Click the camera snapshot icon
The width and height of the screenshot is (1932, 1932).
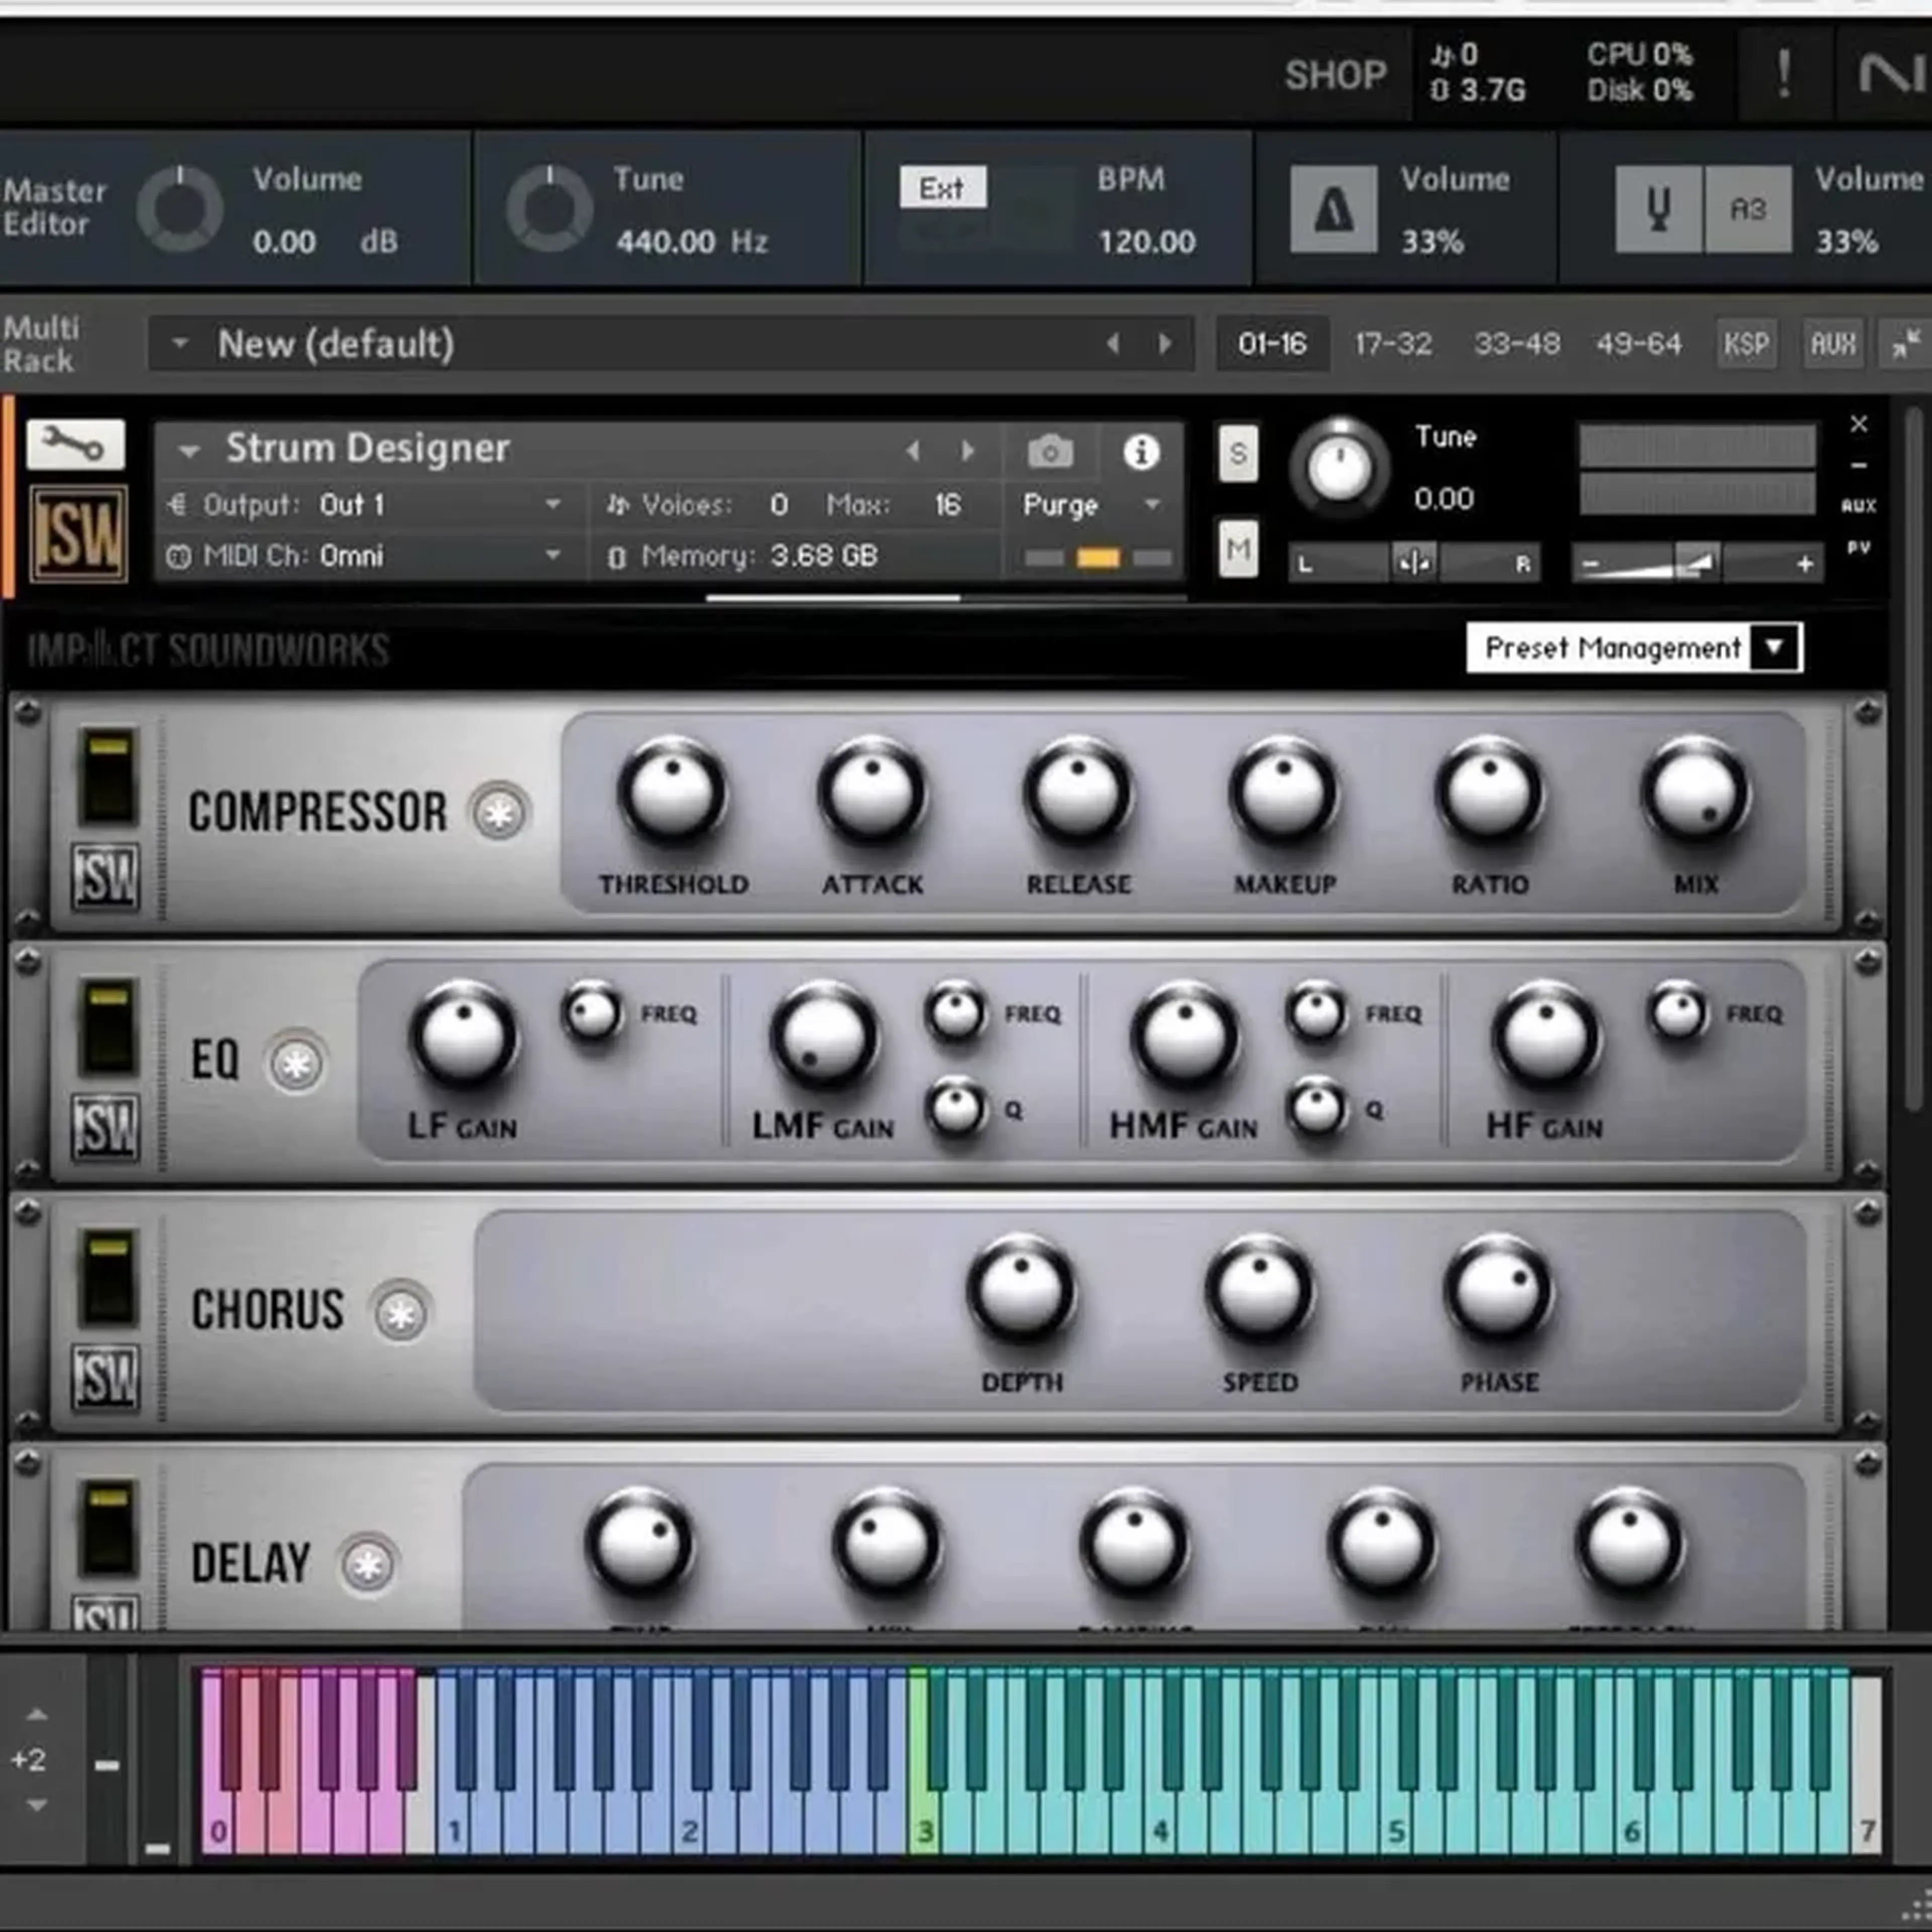(x=1050, y=452)
